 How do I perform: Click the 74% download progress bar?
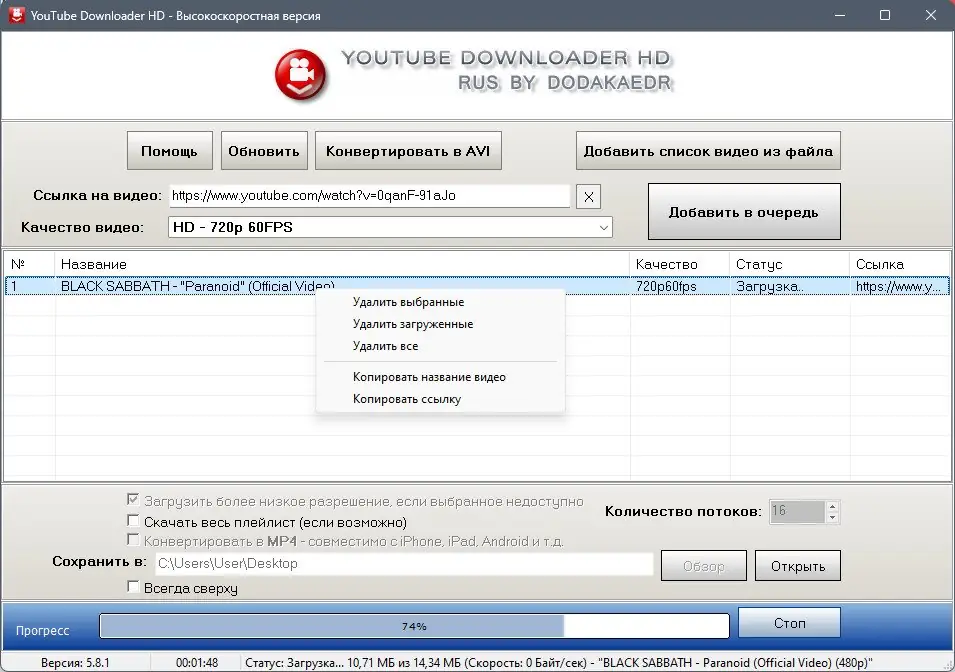[x=414, y=626]
